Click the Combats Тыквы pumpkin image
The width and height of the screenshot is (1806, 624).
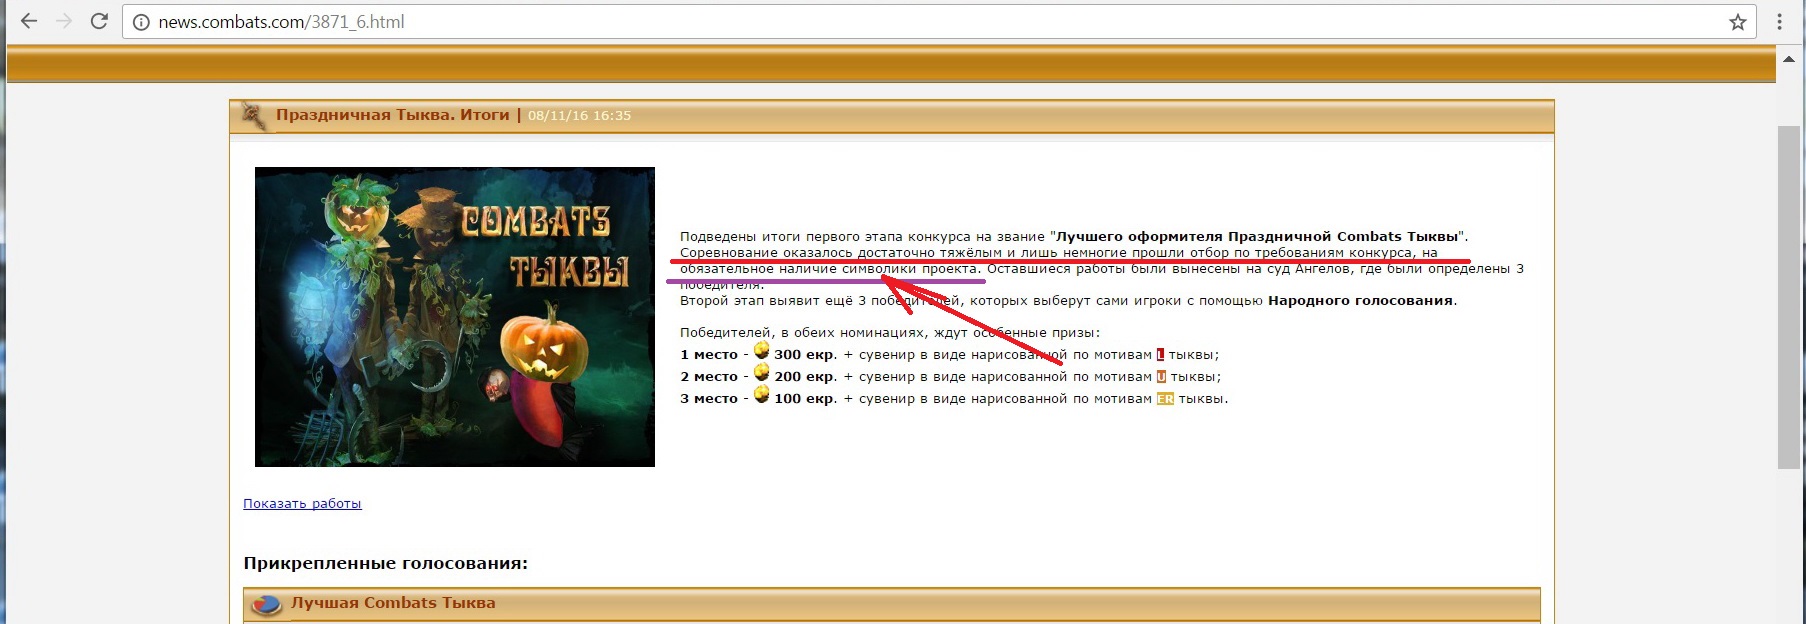tap(455, 316)
